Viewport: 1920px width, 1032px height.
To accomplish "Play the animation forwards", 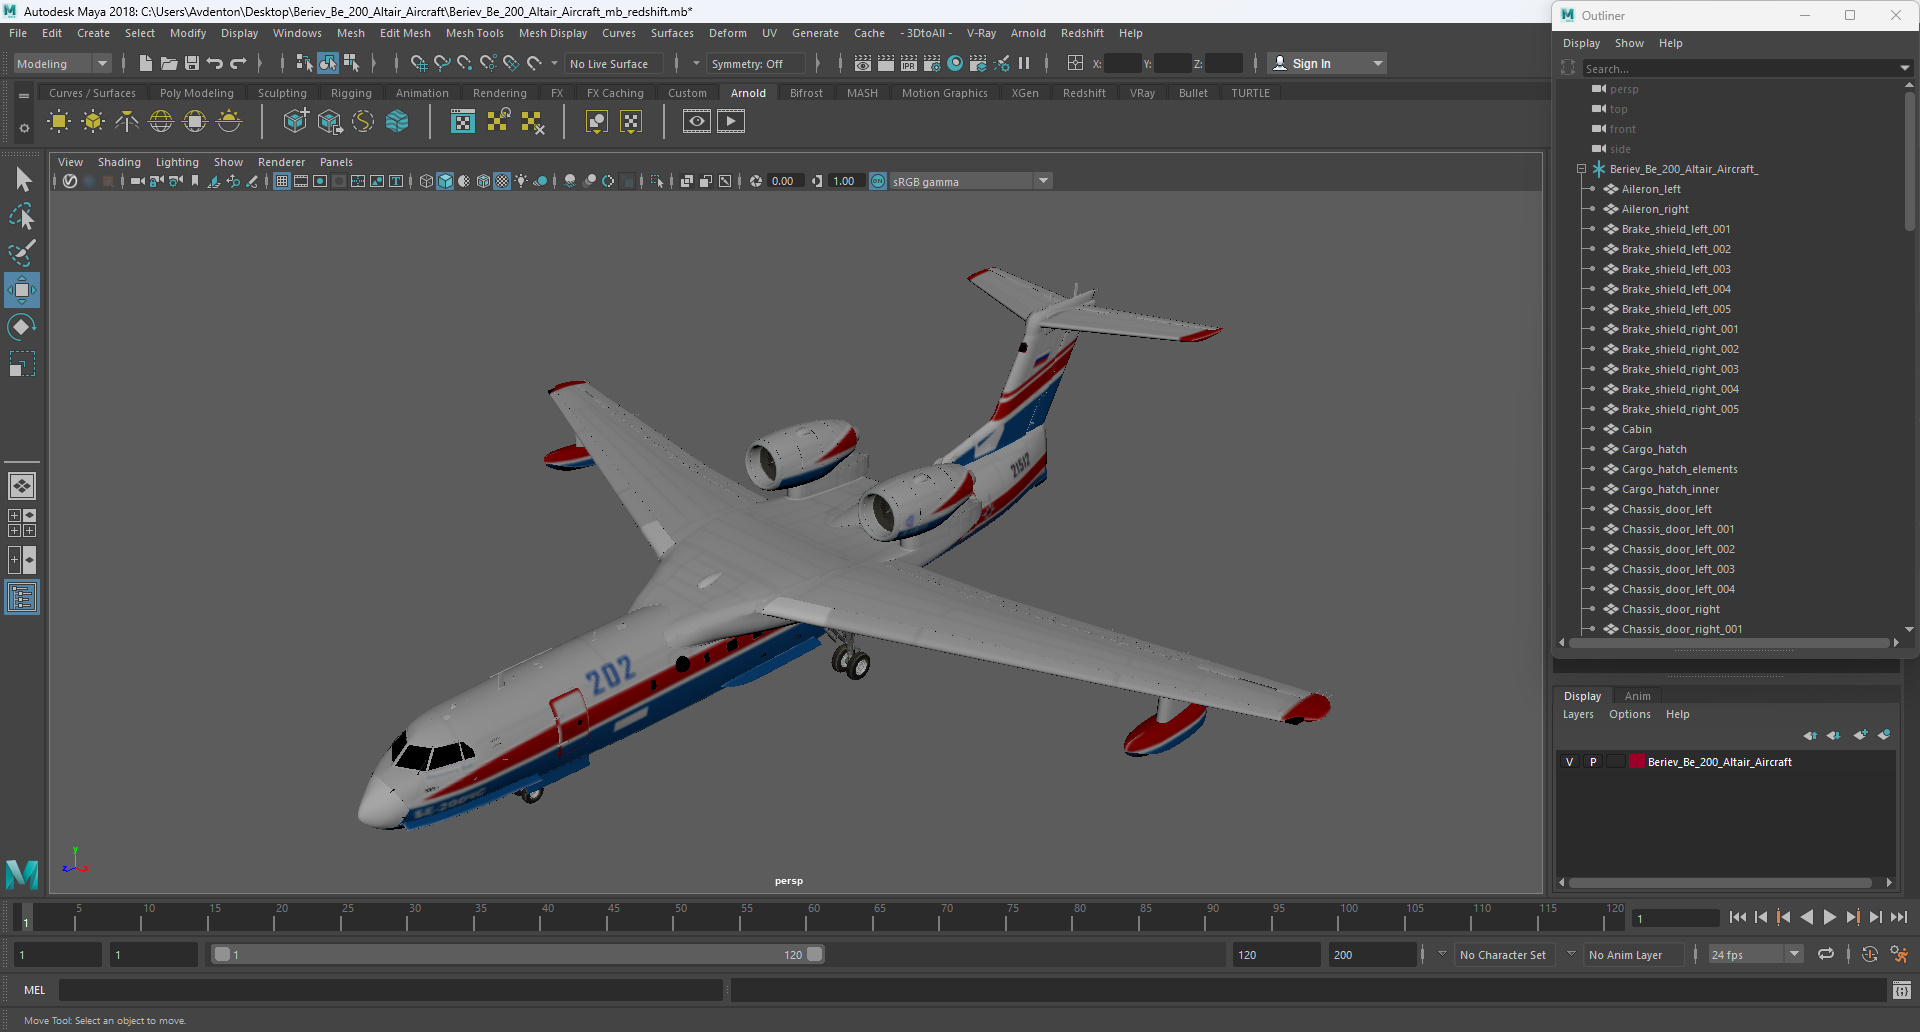I will pyautogui.click(x=1829, y=917).
